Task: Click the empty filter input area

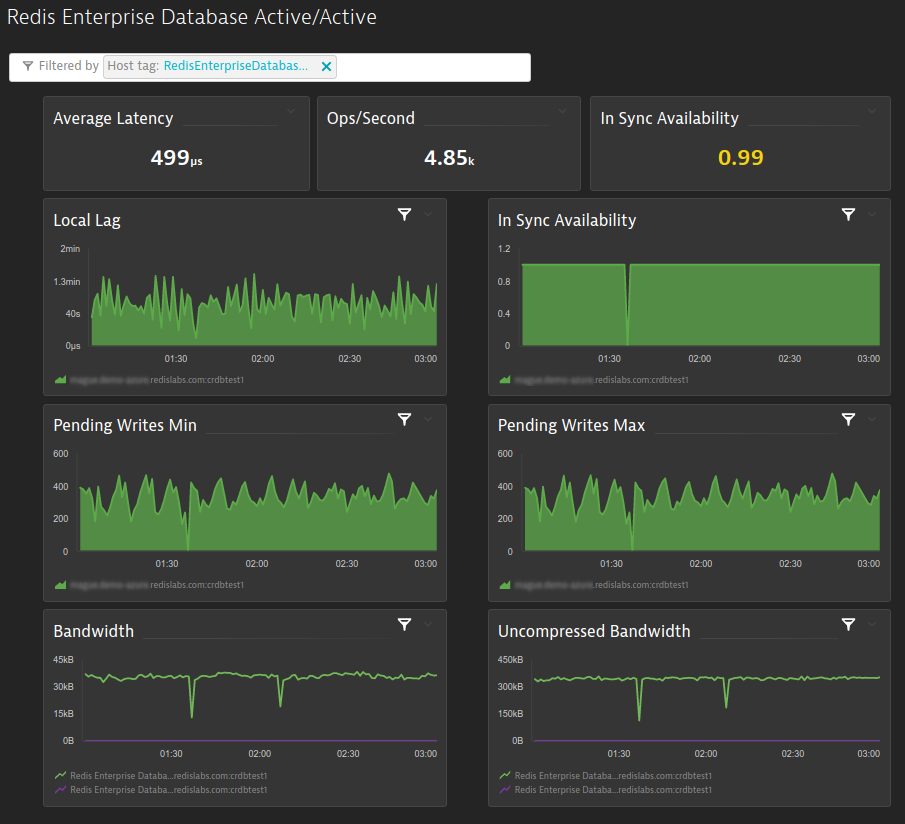Action: pyautogui.click(x=432, y=67)
